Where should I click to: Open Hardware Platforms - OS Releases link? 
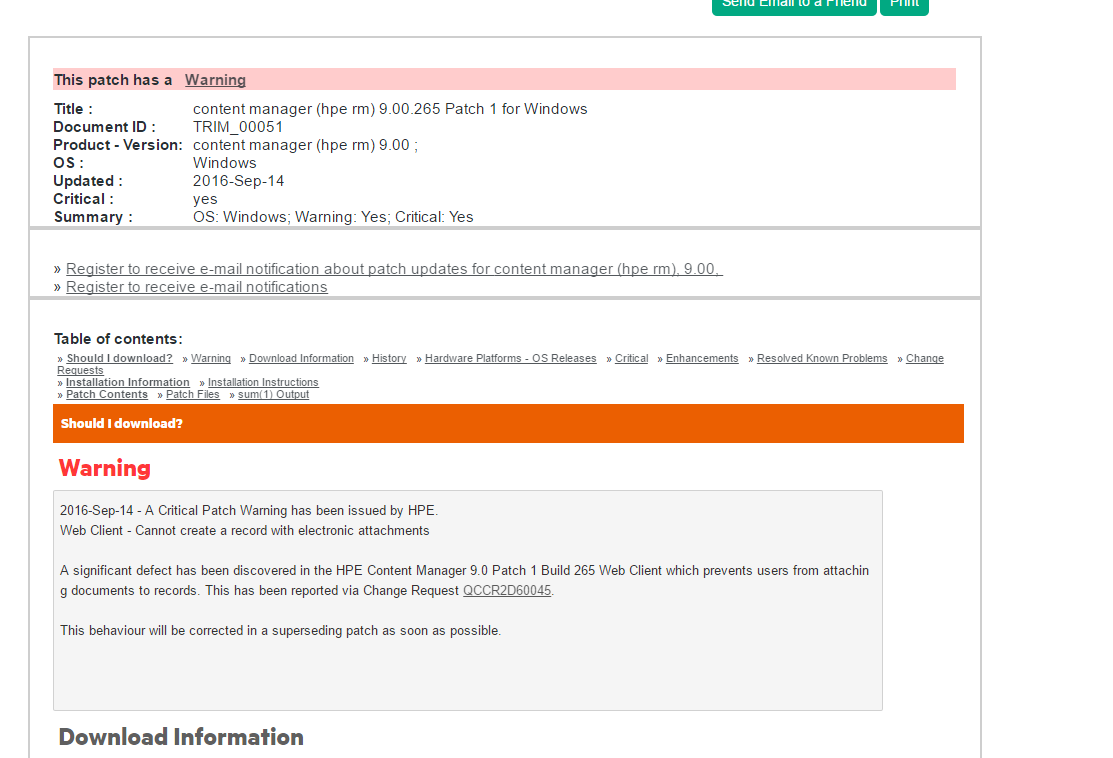coord(510,358)
